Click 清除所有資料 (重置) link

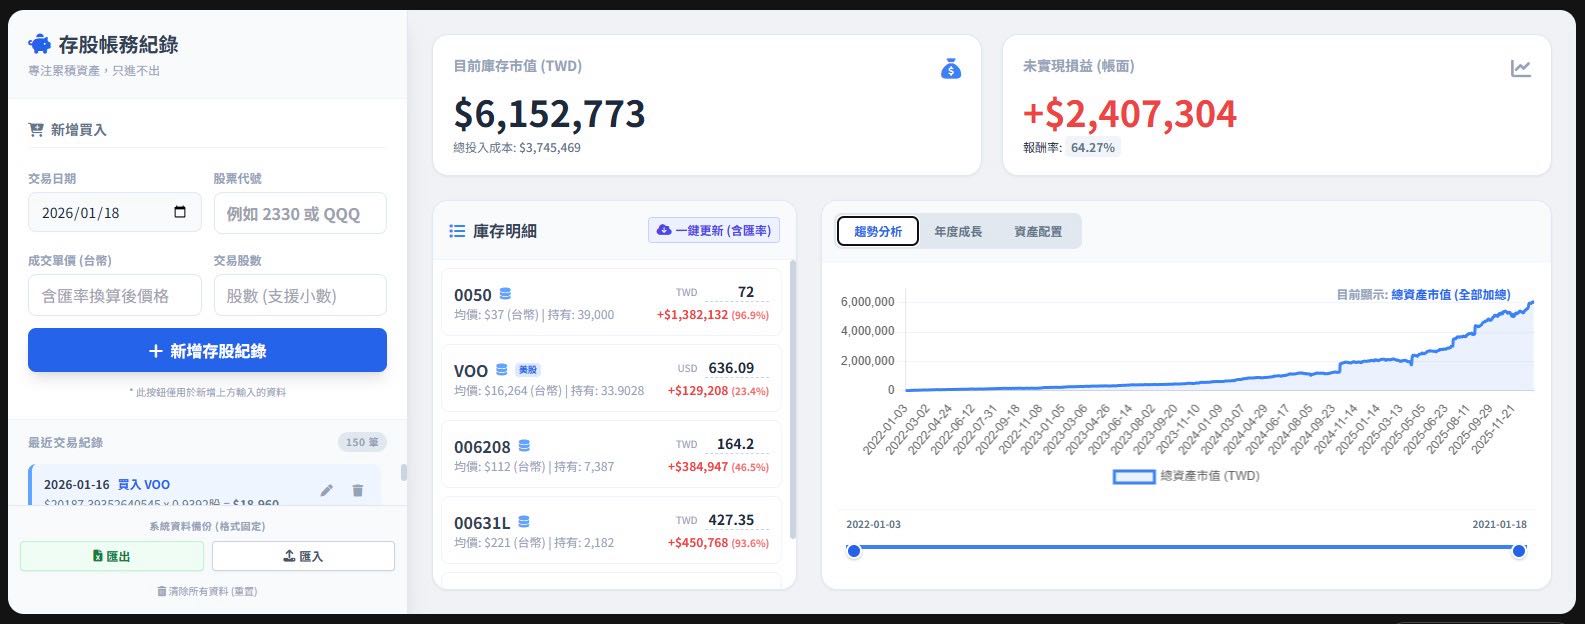click(x=207, y=591)
